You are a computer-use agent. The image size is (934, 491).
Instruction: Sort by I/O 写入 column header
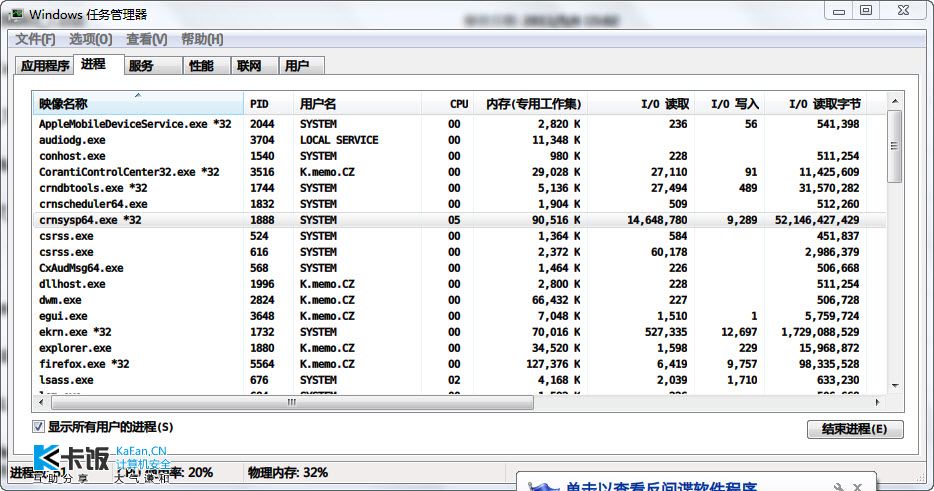[x=730, y=104]
